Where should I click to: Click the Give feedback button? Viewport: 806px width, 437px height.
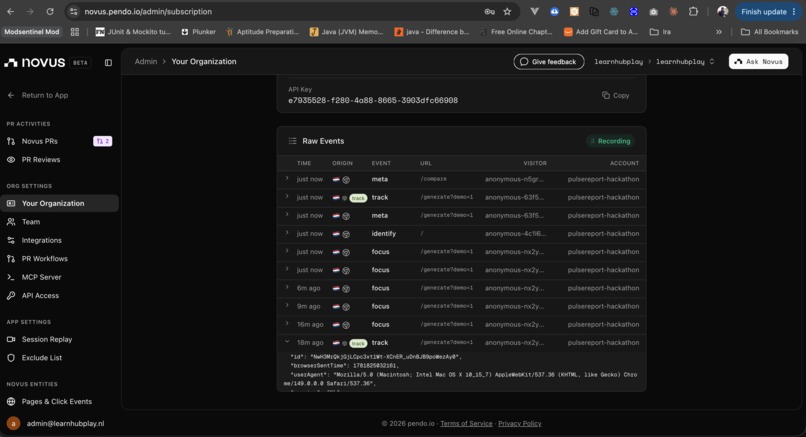548,62
